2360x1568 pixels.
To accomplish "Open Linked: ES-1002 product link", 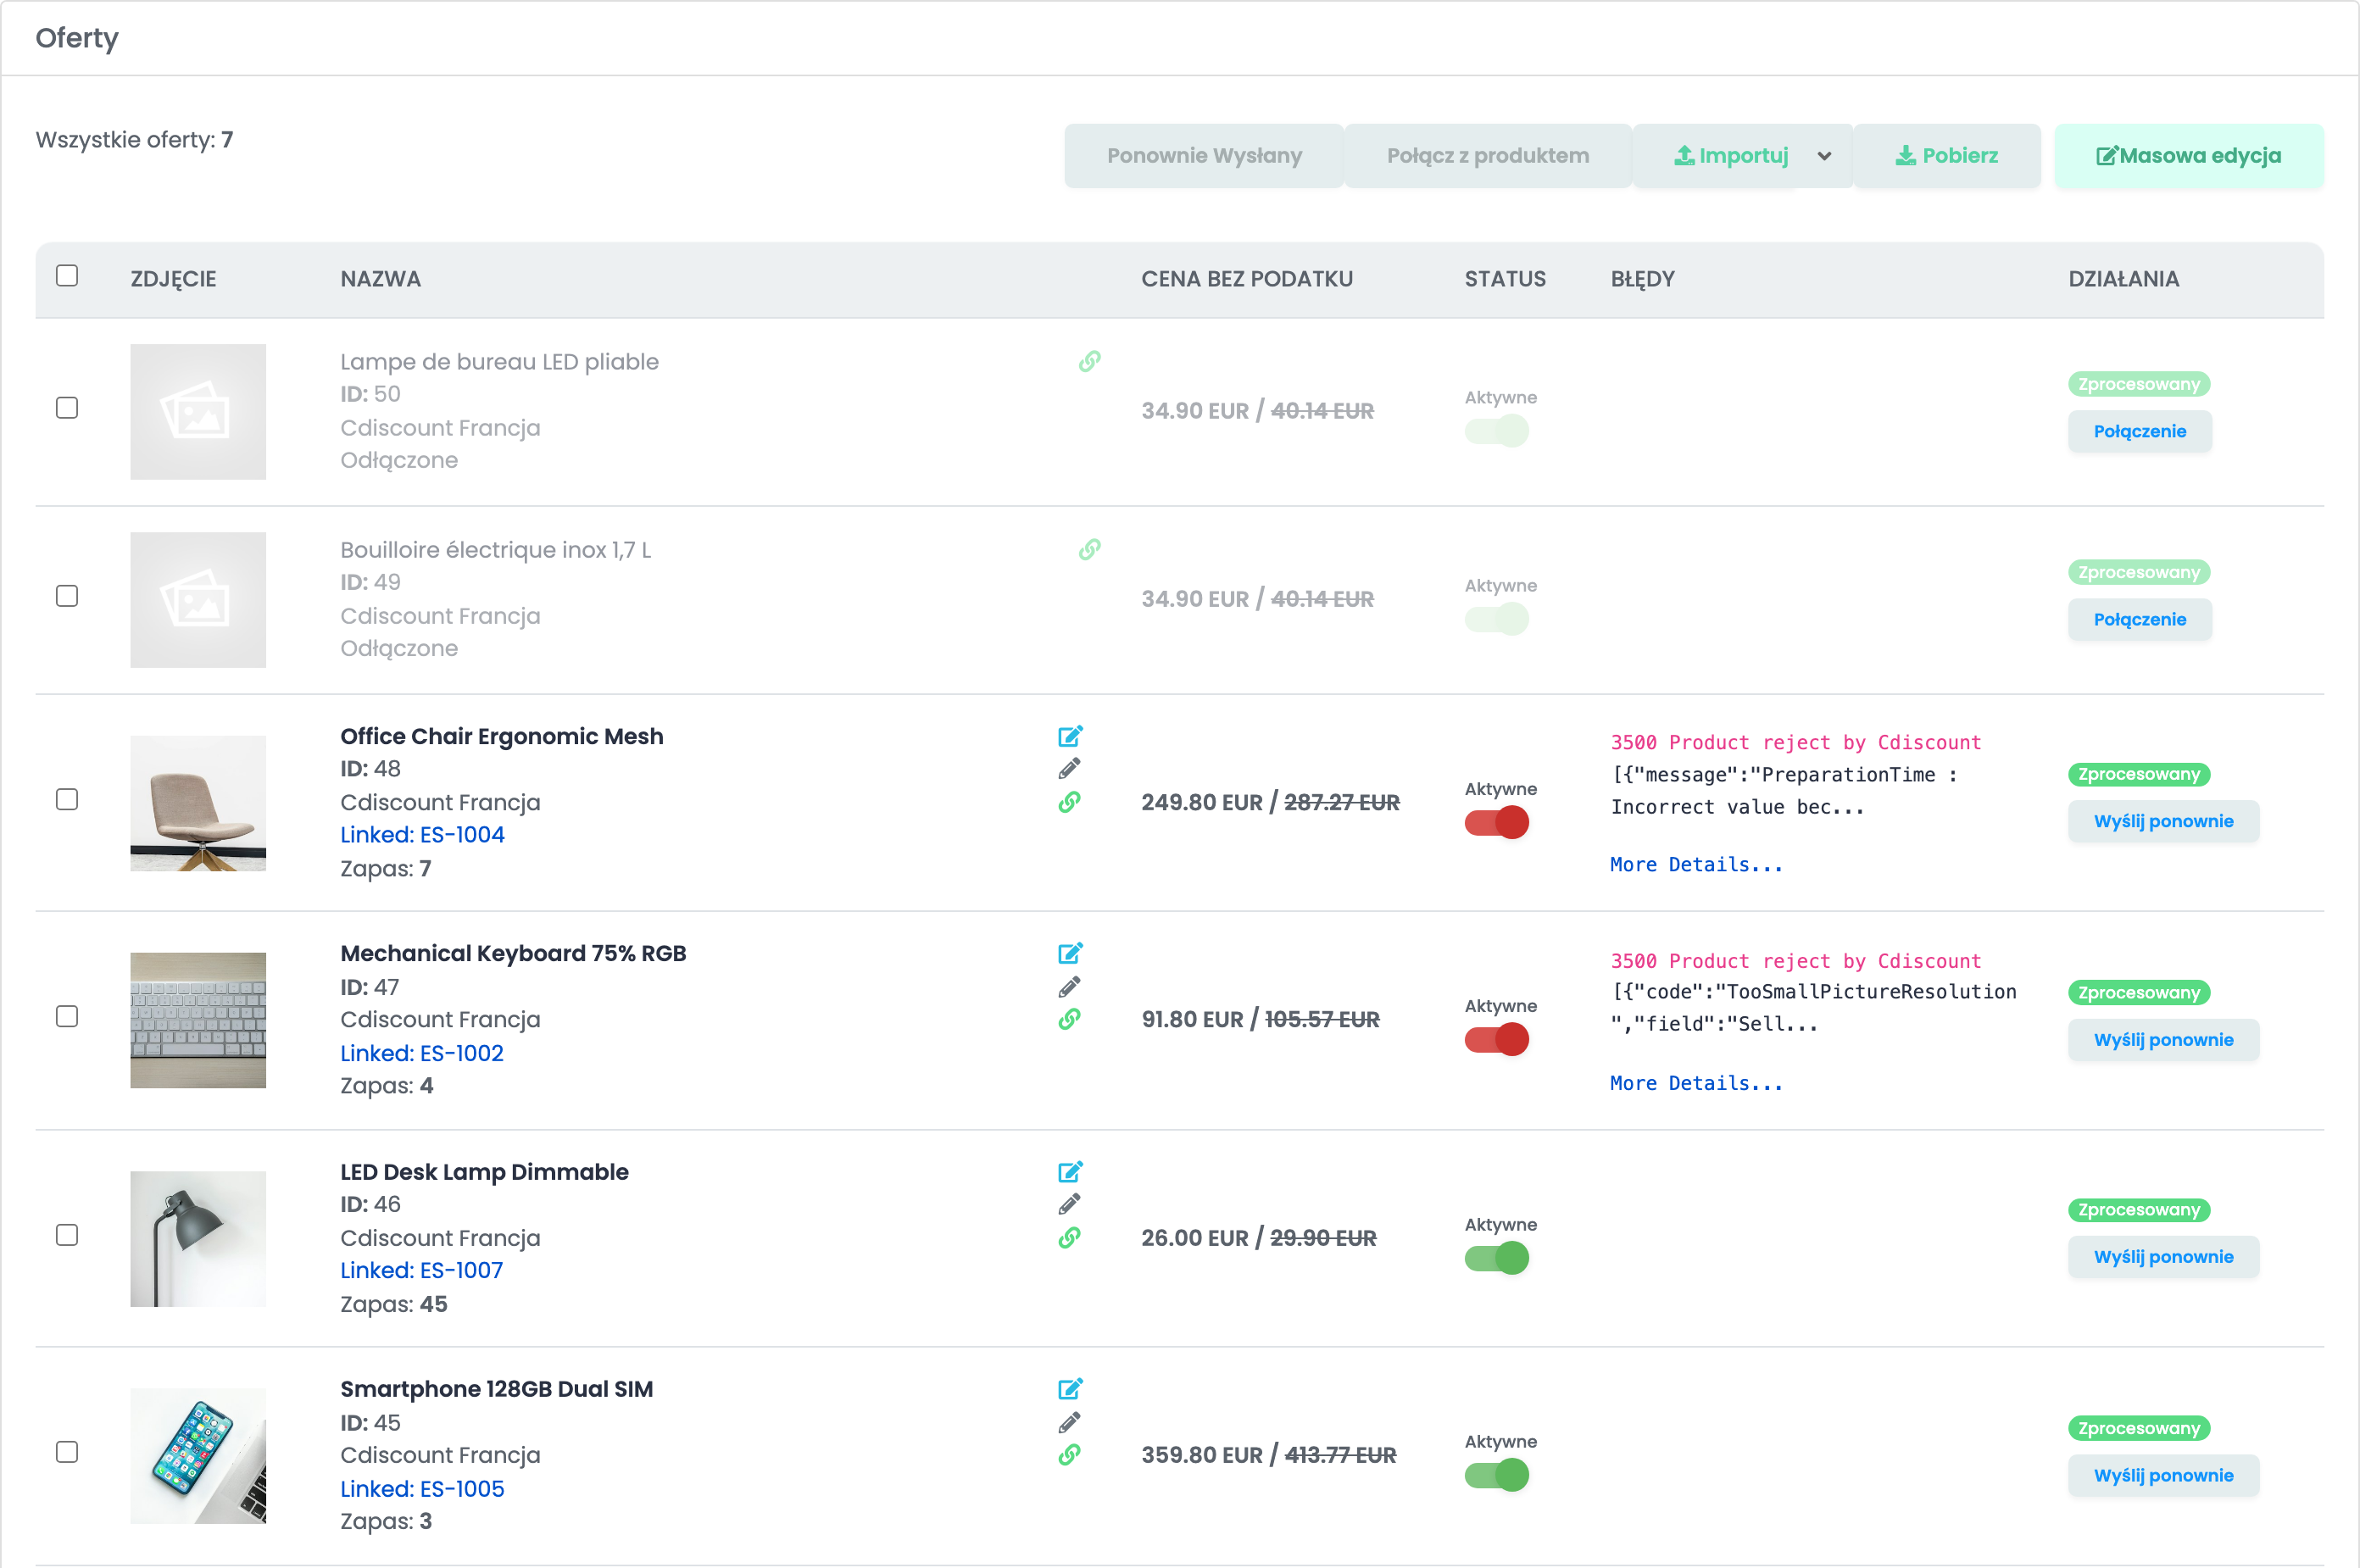I will (421, 1053).
